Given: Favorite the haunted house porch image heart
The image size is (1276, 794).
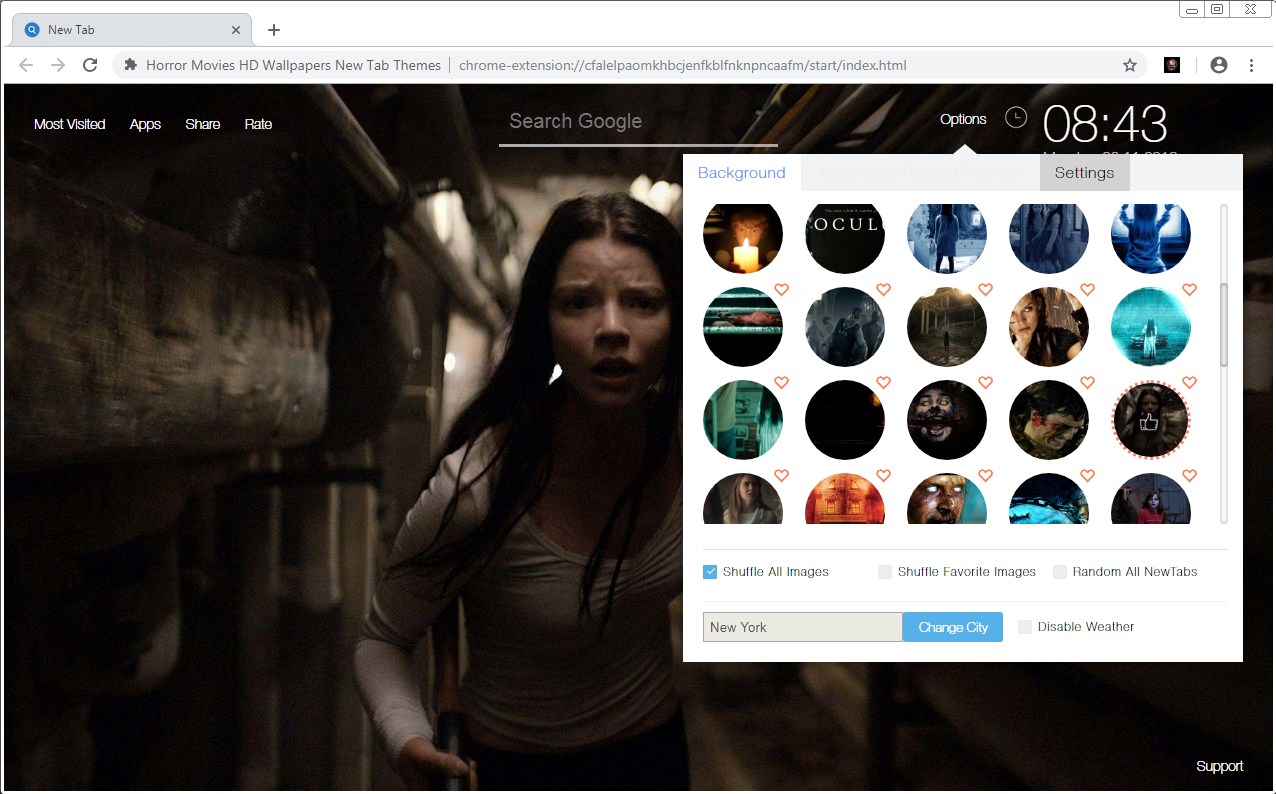Looking at the screenshot, I should pos(986,290).
